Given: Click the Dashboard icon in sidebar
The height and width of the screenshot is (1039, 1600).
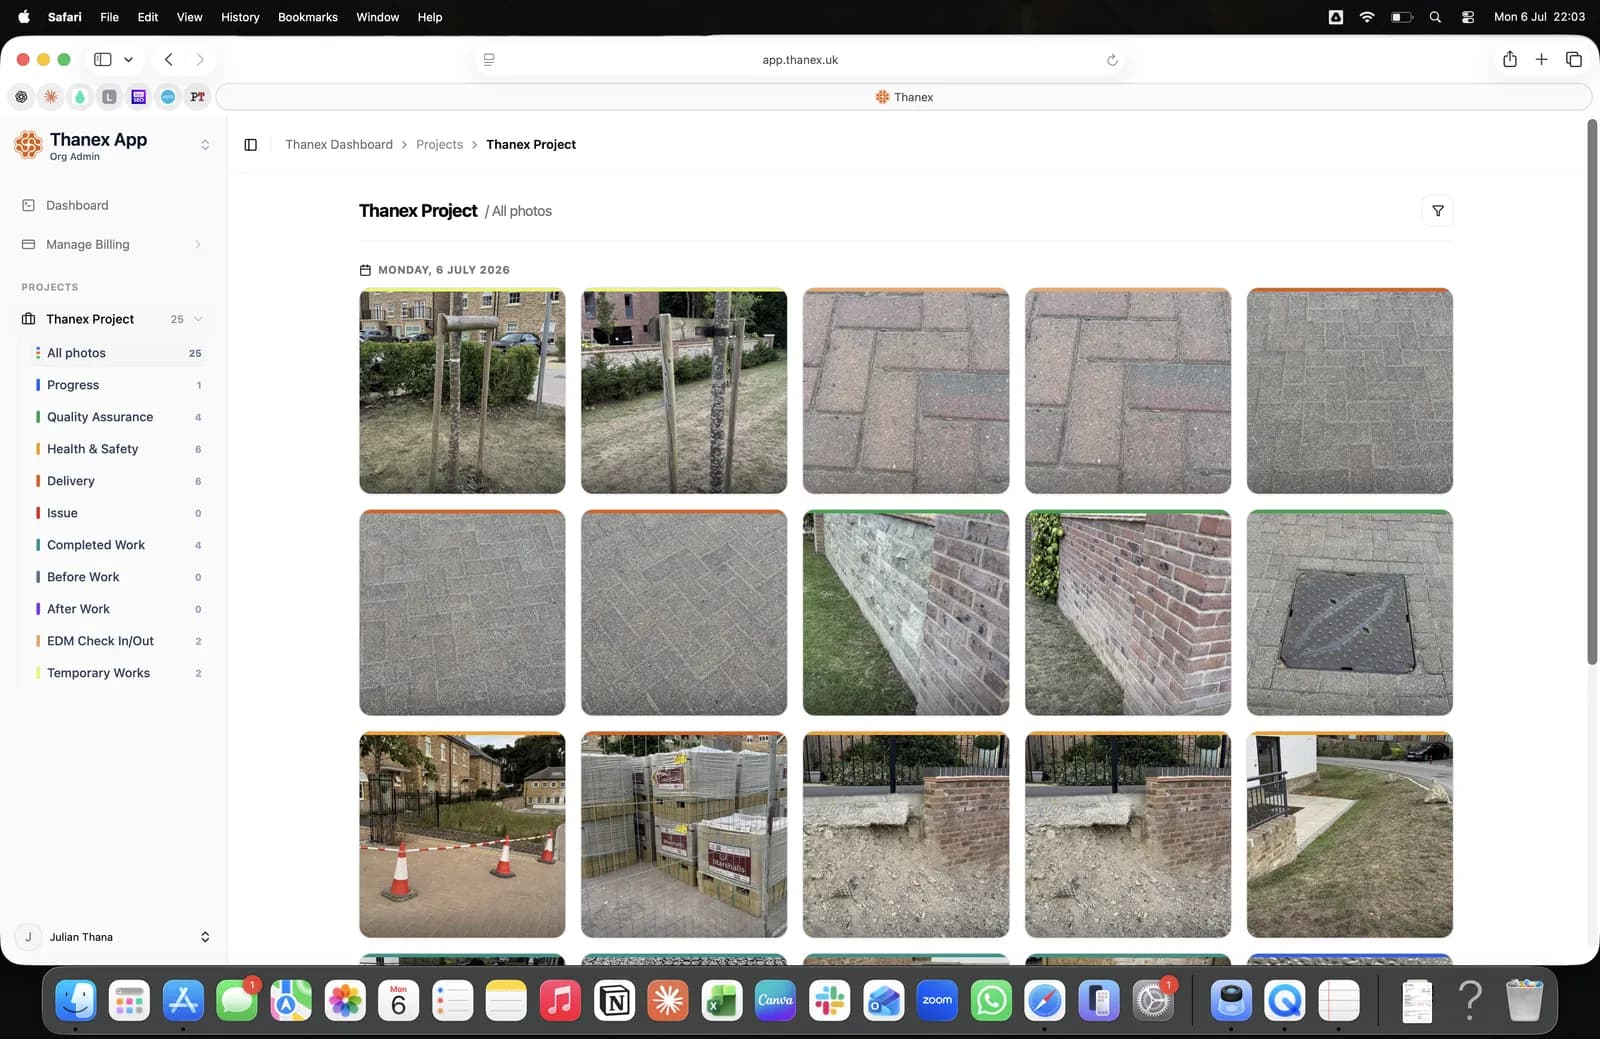Looking at the screenshot, I should pyautogui.click(x=29, y=205).
